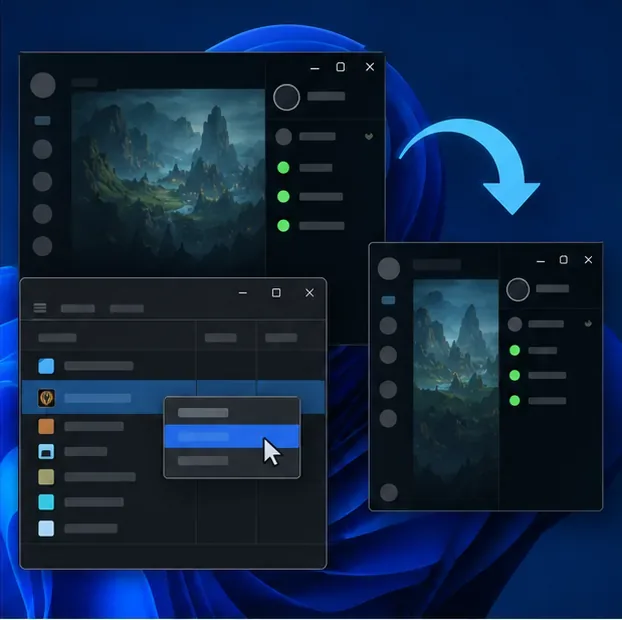This screenshot has height=620, width=622.
Task: Click the bottom grey circle in small launcher sidebar
Action: tap(389, 493)
